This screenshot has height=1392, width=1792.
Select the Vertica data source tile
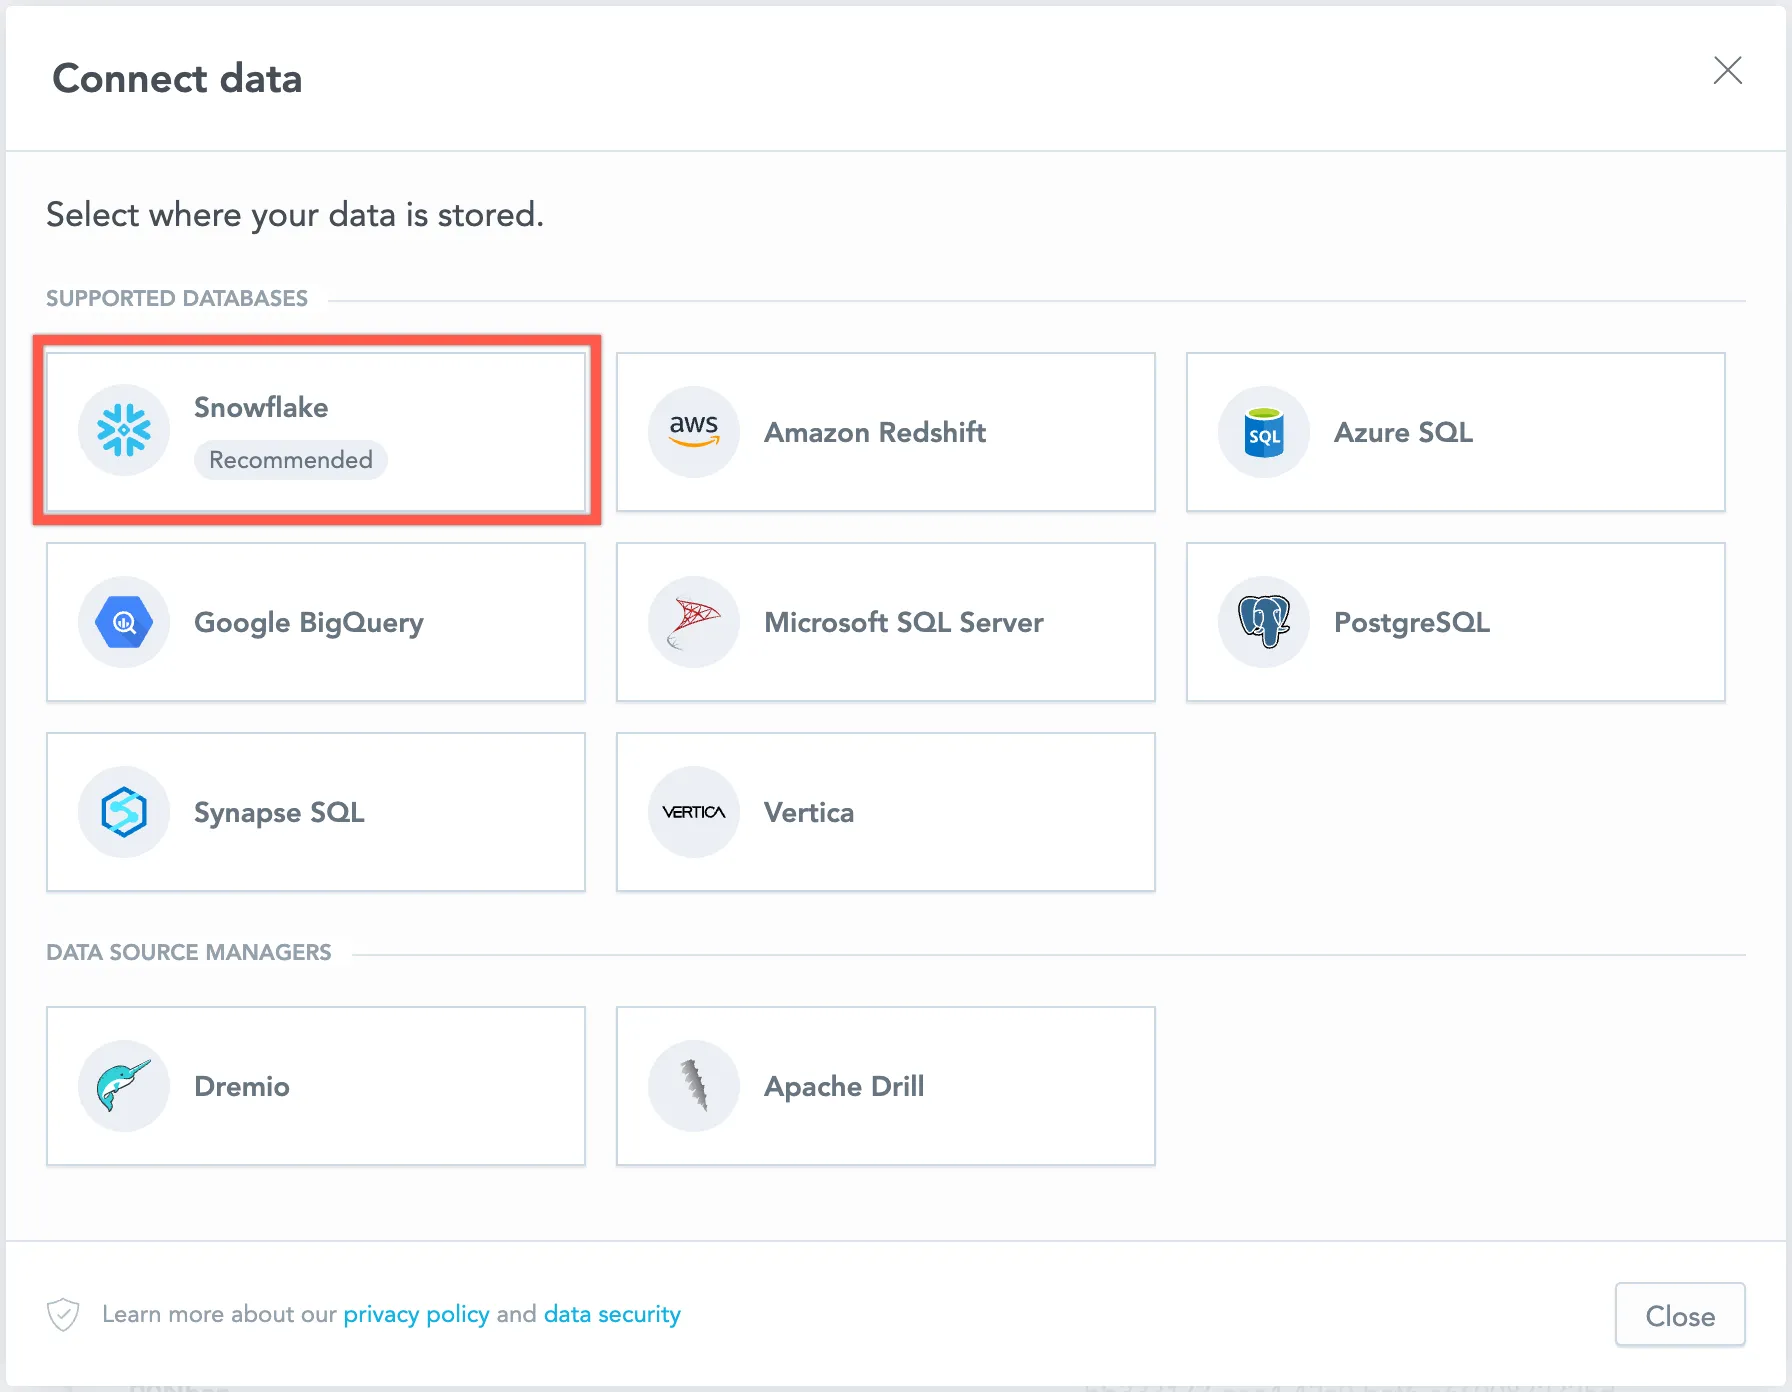885,811
